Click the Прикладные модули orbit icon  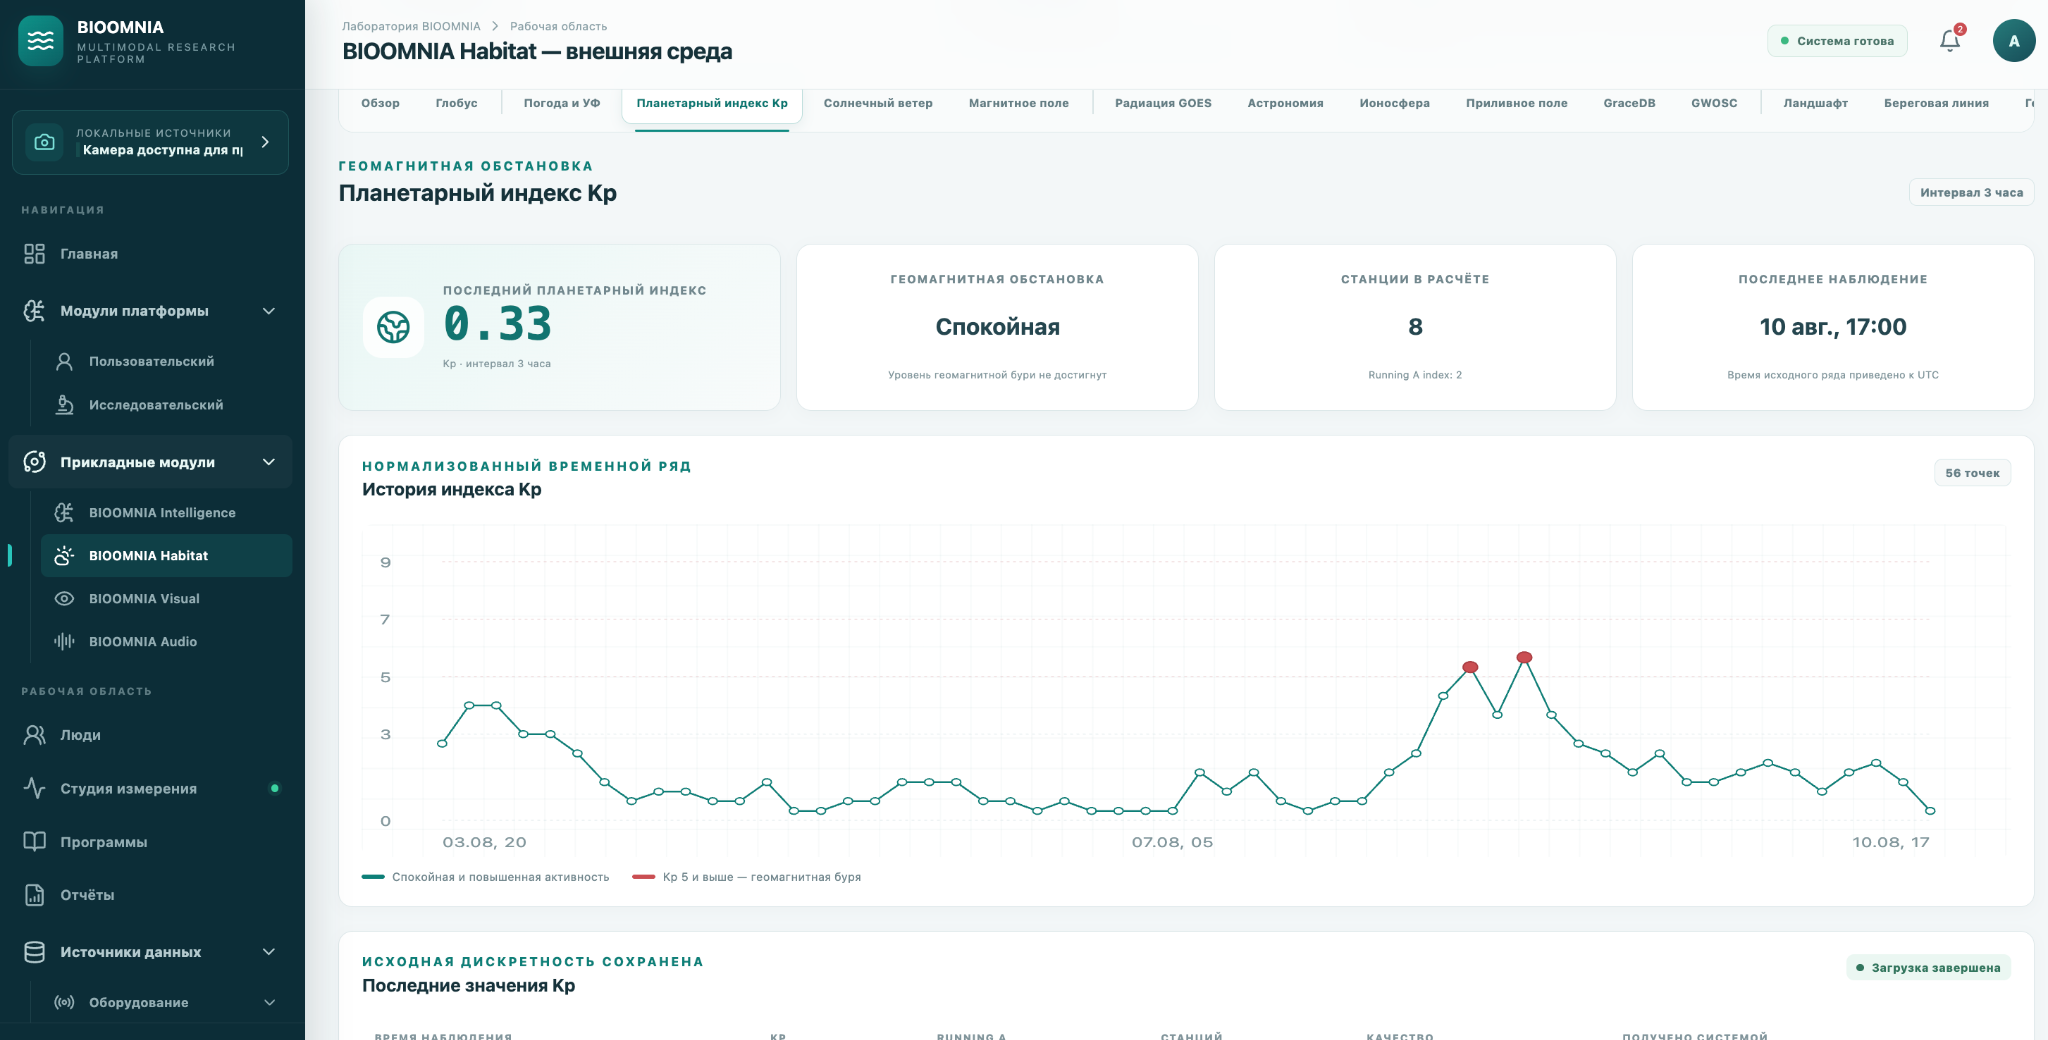(35, 462)
